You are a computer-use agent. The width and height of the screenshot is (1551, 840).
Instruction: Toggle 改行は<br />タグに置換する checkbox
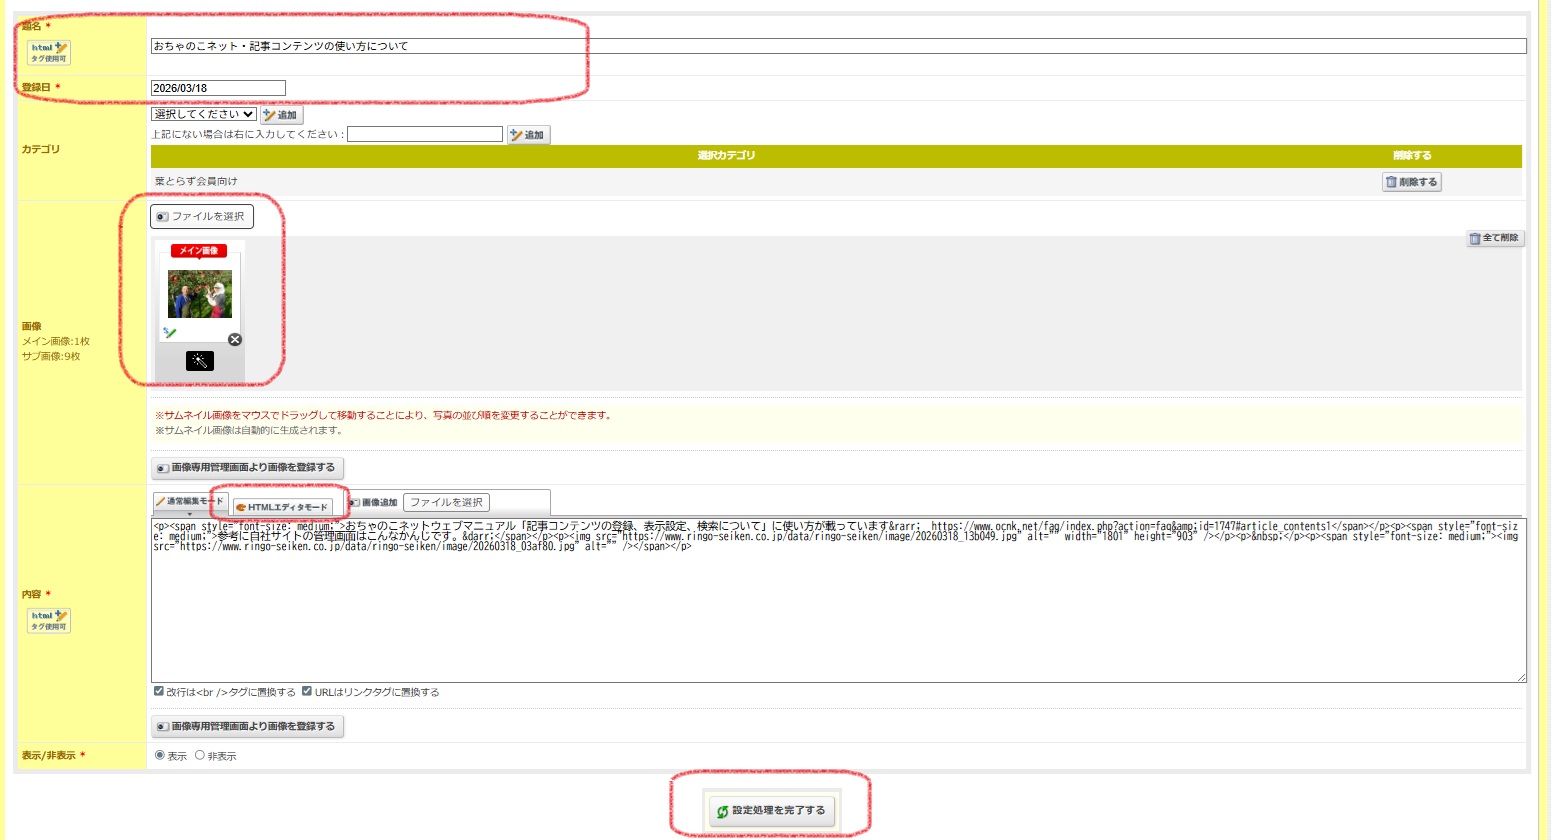pyautogui.click(x=159, y=691)
